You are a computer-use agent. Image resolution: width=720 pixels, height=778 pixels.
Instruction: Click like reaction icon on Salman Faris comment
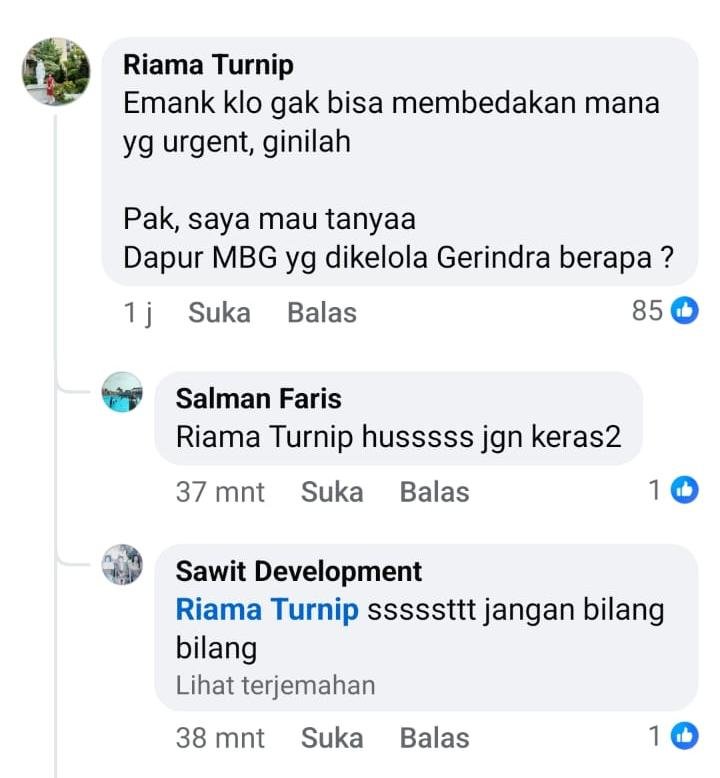(x=685, y=490)
